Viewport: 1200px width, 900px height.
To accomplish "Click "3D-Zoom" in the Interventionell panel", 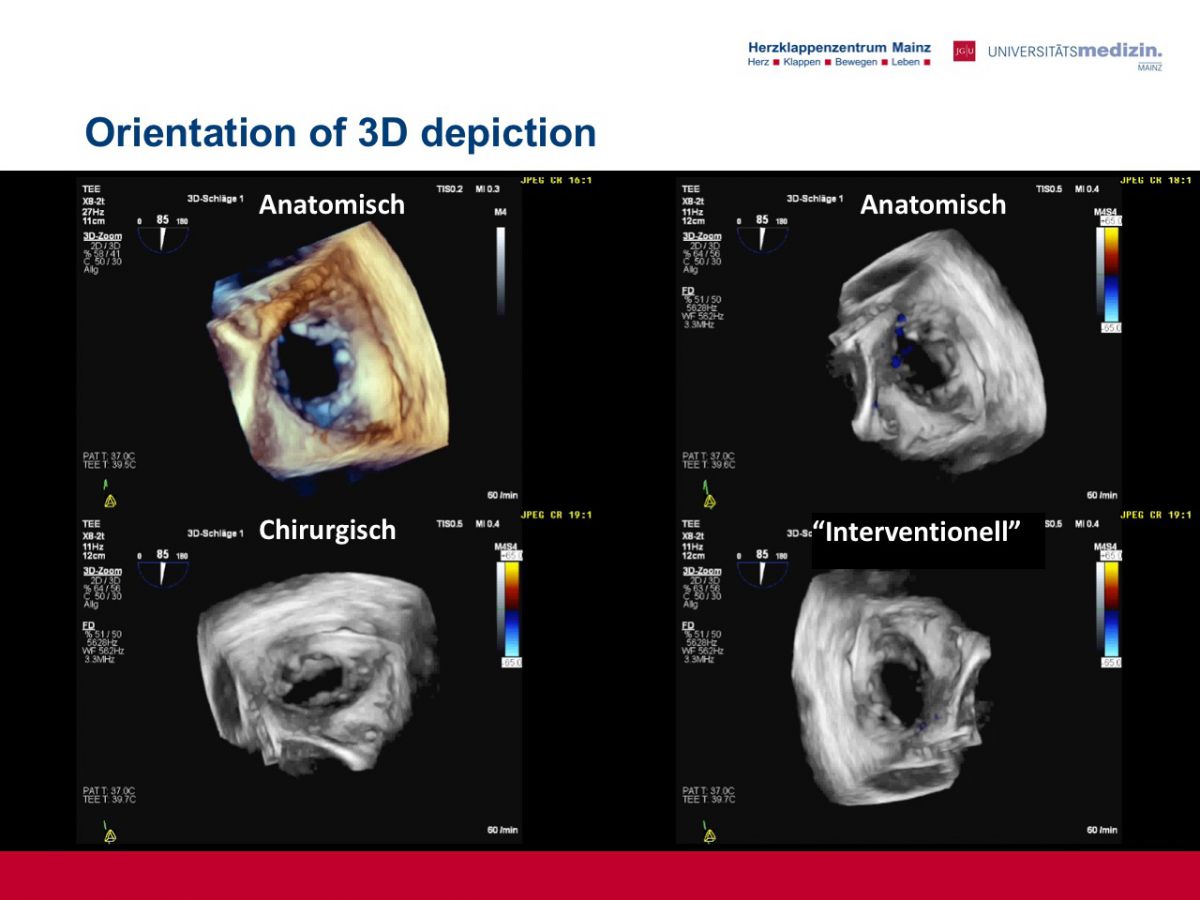I will coord(701,570).
